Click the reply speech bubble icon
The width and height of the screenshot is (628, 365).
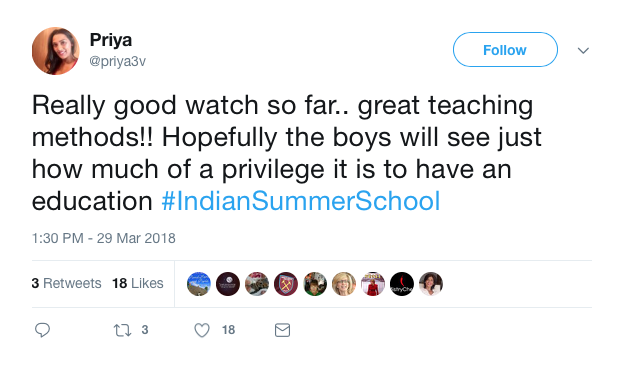(x=42, y=330)
